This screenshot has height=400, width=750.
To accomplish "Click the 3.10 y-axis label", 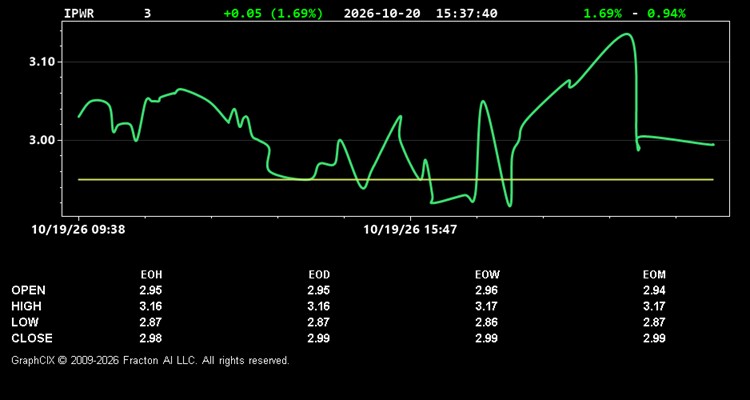I will tap(43, 62).
